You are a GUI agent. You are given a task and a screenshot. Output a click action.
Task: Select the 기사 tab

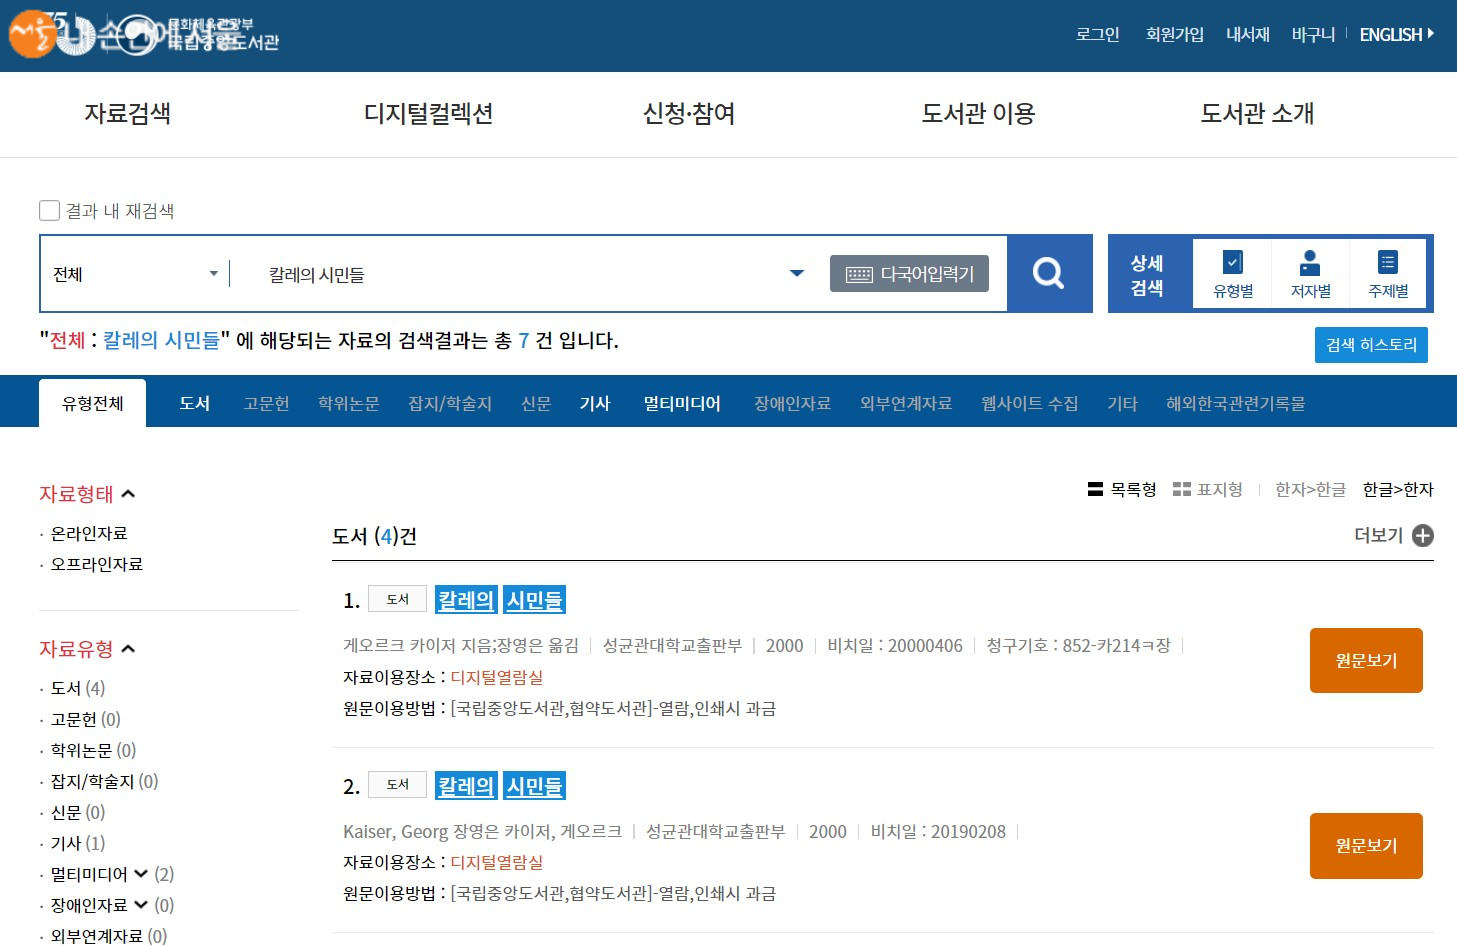595,403
